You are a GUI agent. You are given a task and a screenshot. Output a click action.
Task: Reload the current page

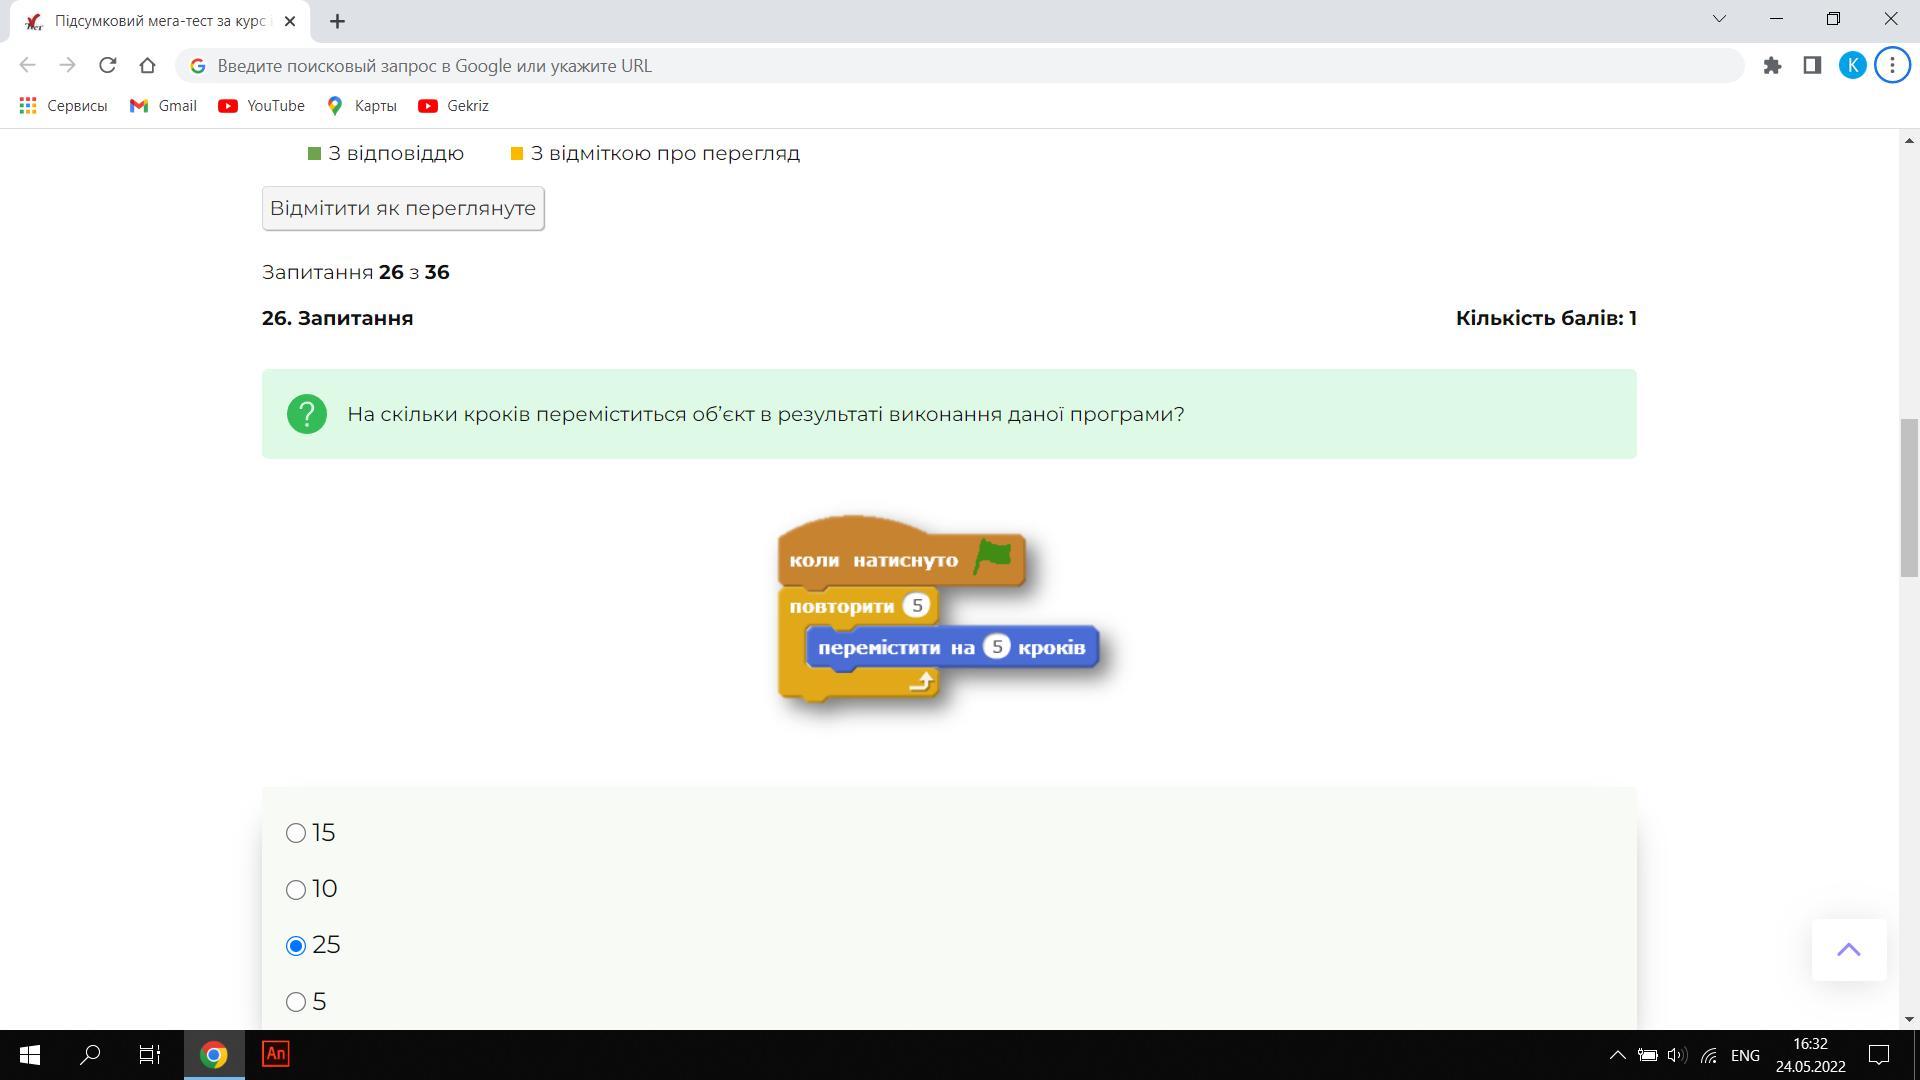click(x=107, y=66)
